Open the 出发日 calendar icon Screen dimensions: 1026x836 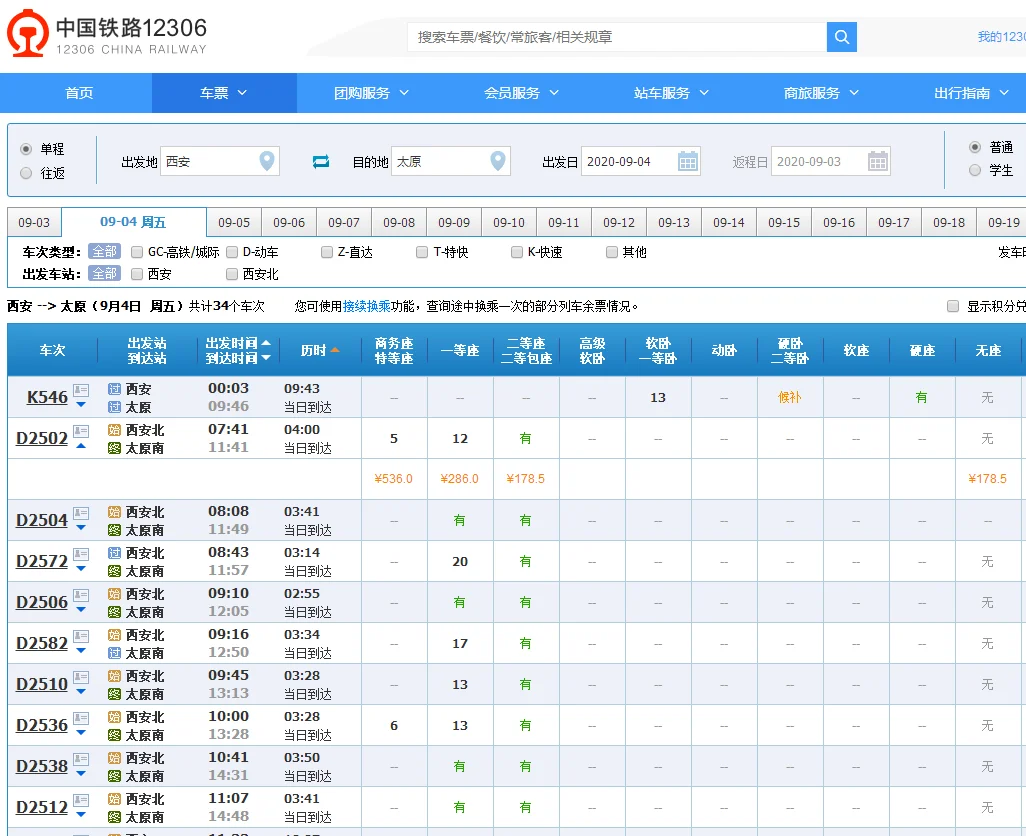coord(688,160)
